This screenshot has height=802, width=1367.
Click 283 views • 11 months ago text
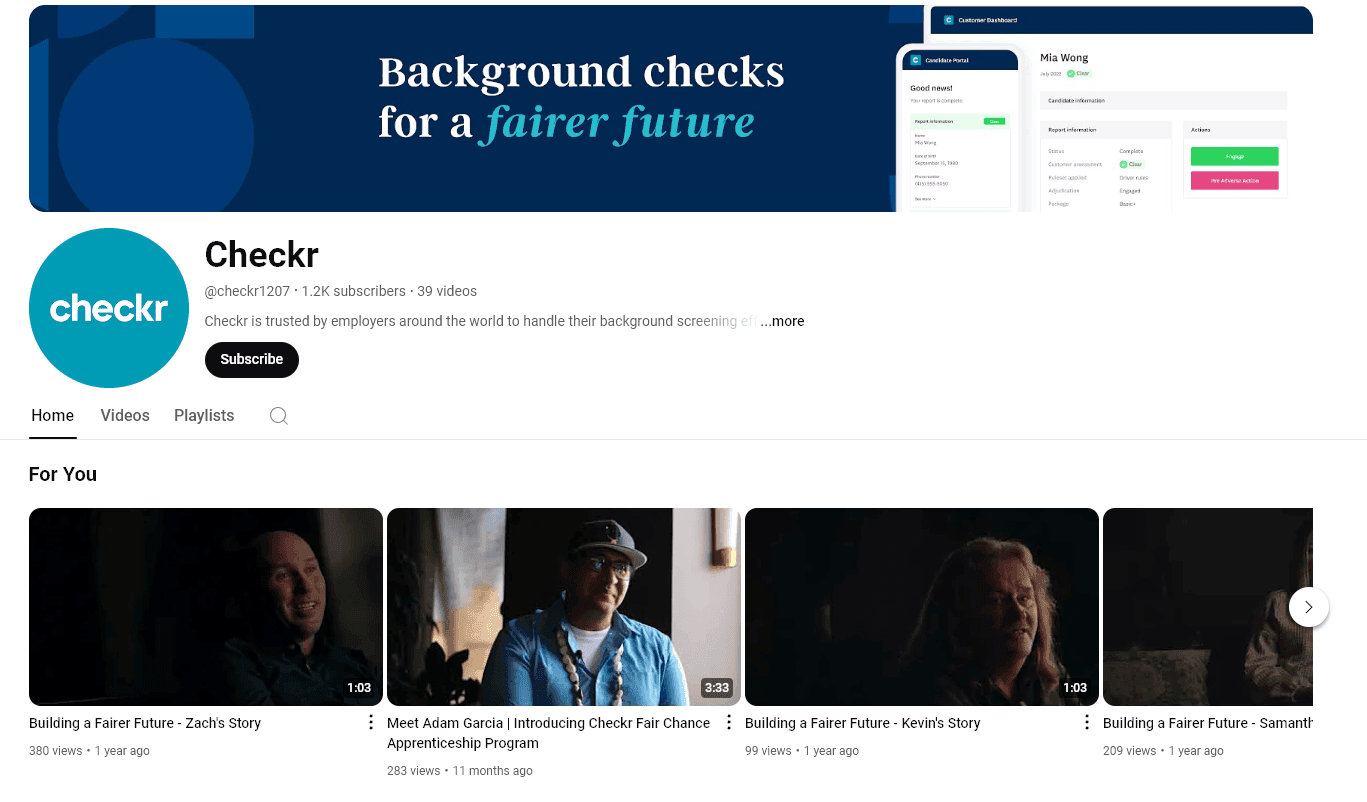(460, 771)
